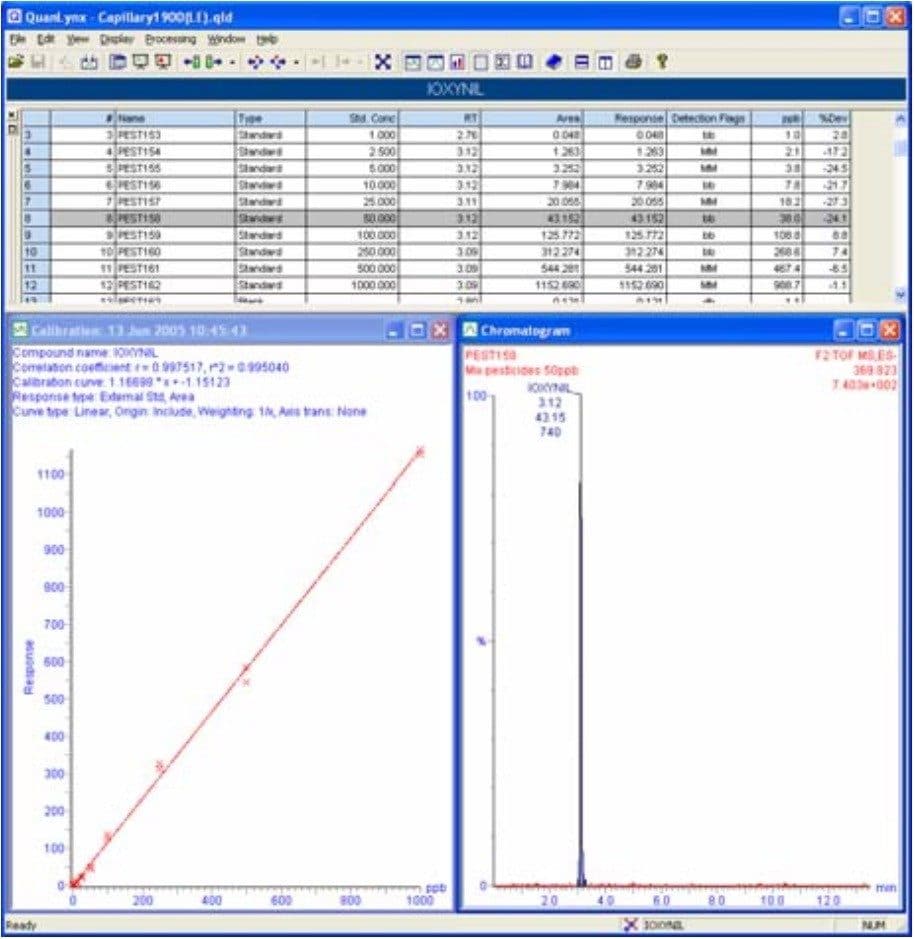Close the Chromatogram subwindow
Viewport: 915px width, 939px height.
[889, 330]
